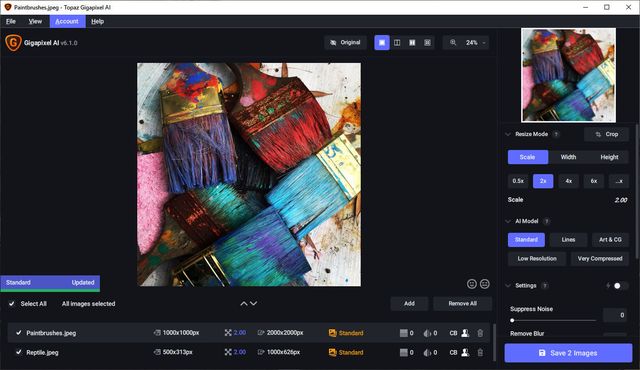Click the preview navigator thumbnail
The width and height of the screenshot is (640, 370).
pyautogui.click(x=568, y=75)
